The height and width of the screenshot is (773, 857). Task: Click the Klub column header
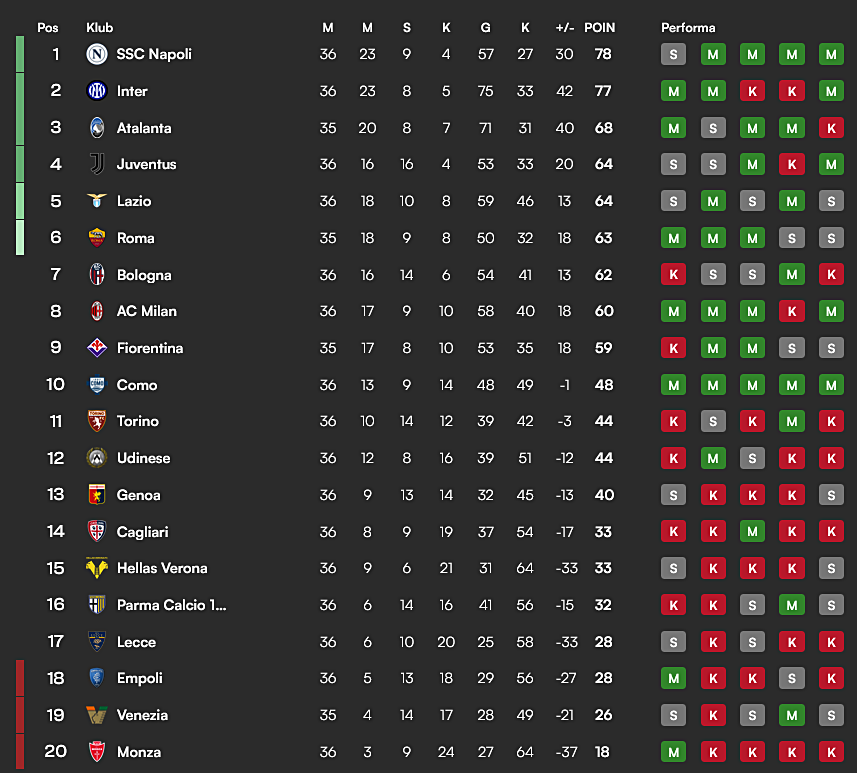click(99, 28)
